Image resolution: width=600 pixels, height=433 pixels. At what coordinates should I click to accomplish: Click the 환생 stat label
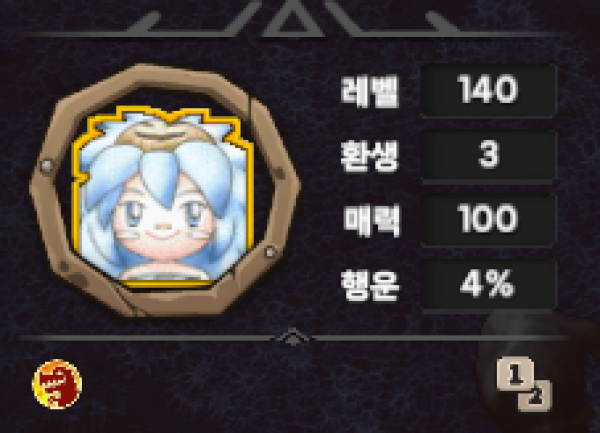(370, 155)
